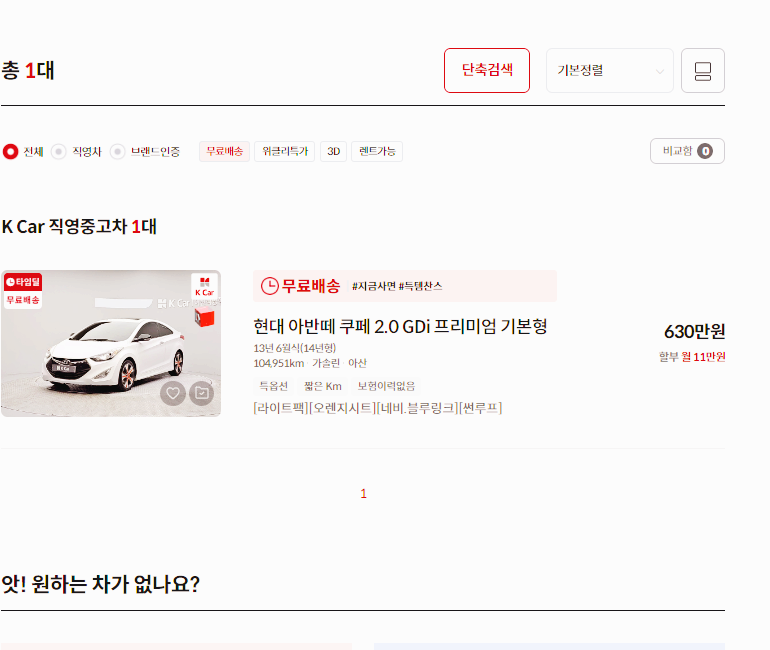Viewport: 770px width, 650px height.
Task: Click the 630만원 price
Action: pyautogui.click(x=694, y=332)
